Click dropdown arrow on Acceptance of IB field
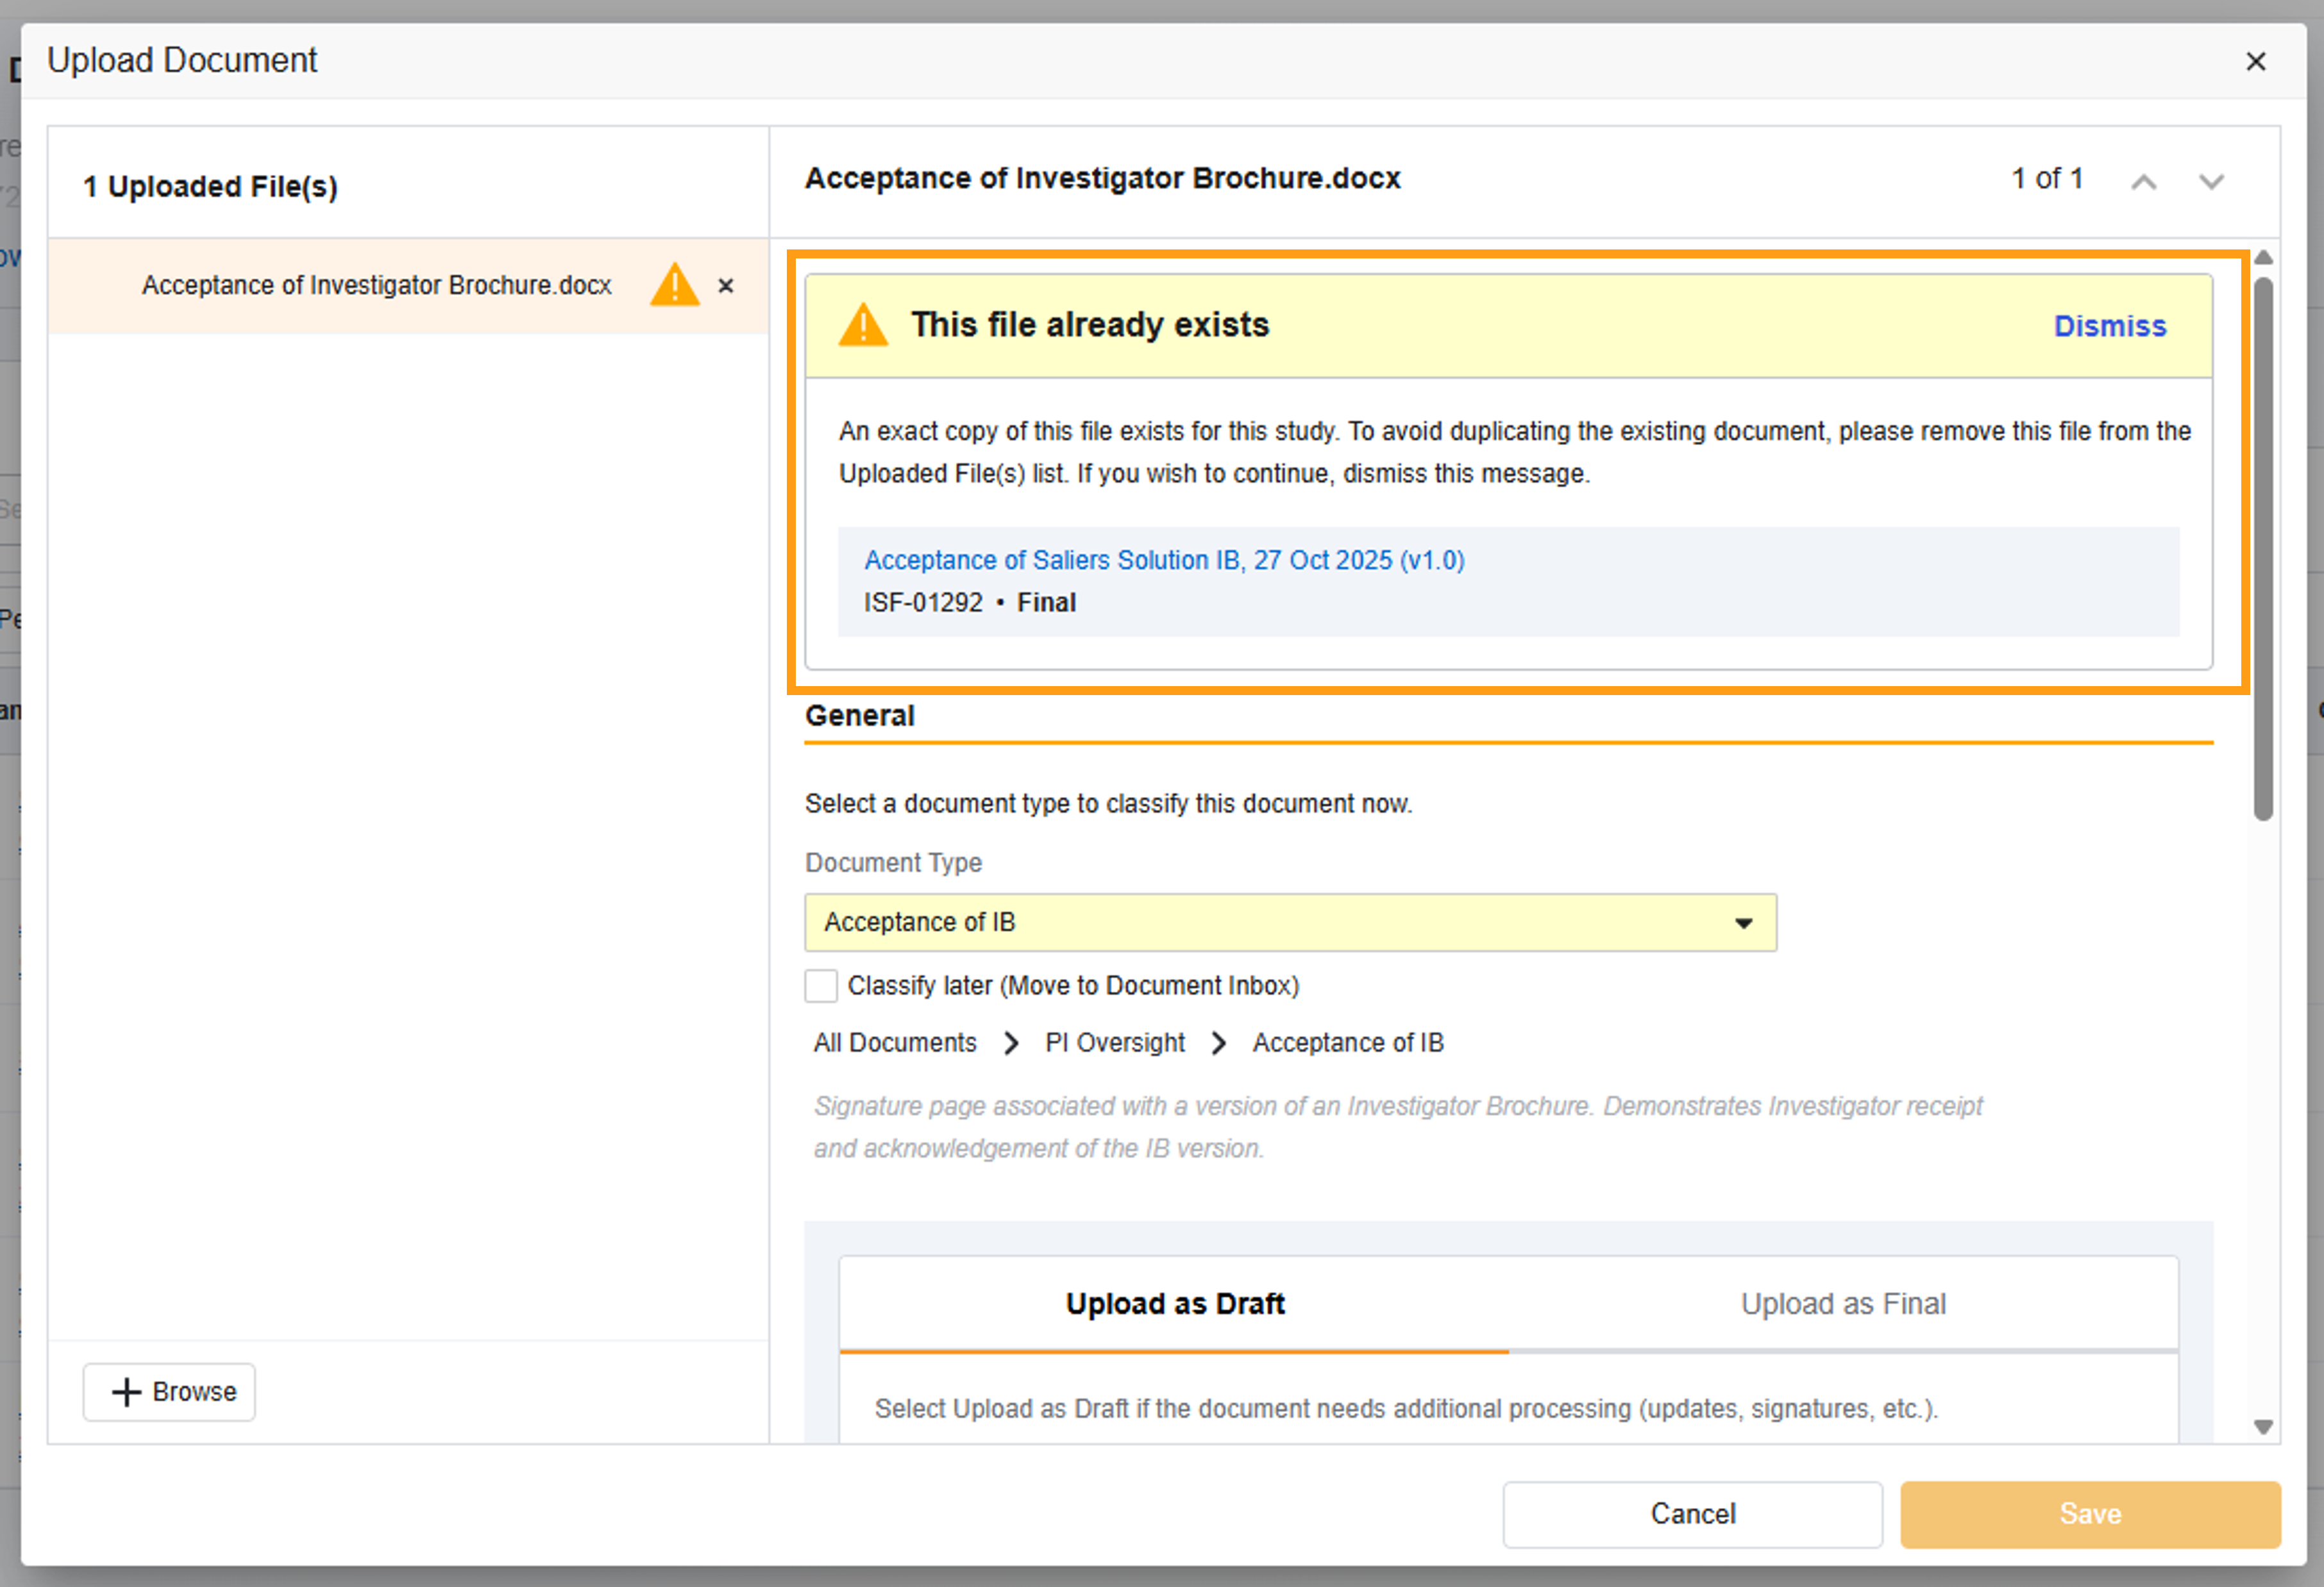 [1743, 923]
